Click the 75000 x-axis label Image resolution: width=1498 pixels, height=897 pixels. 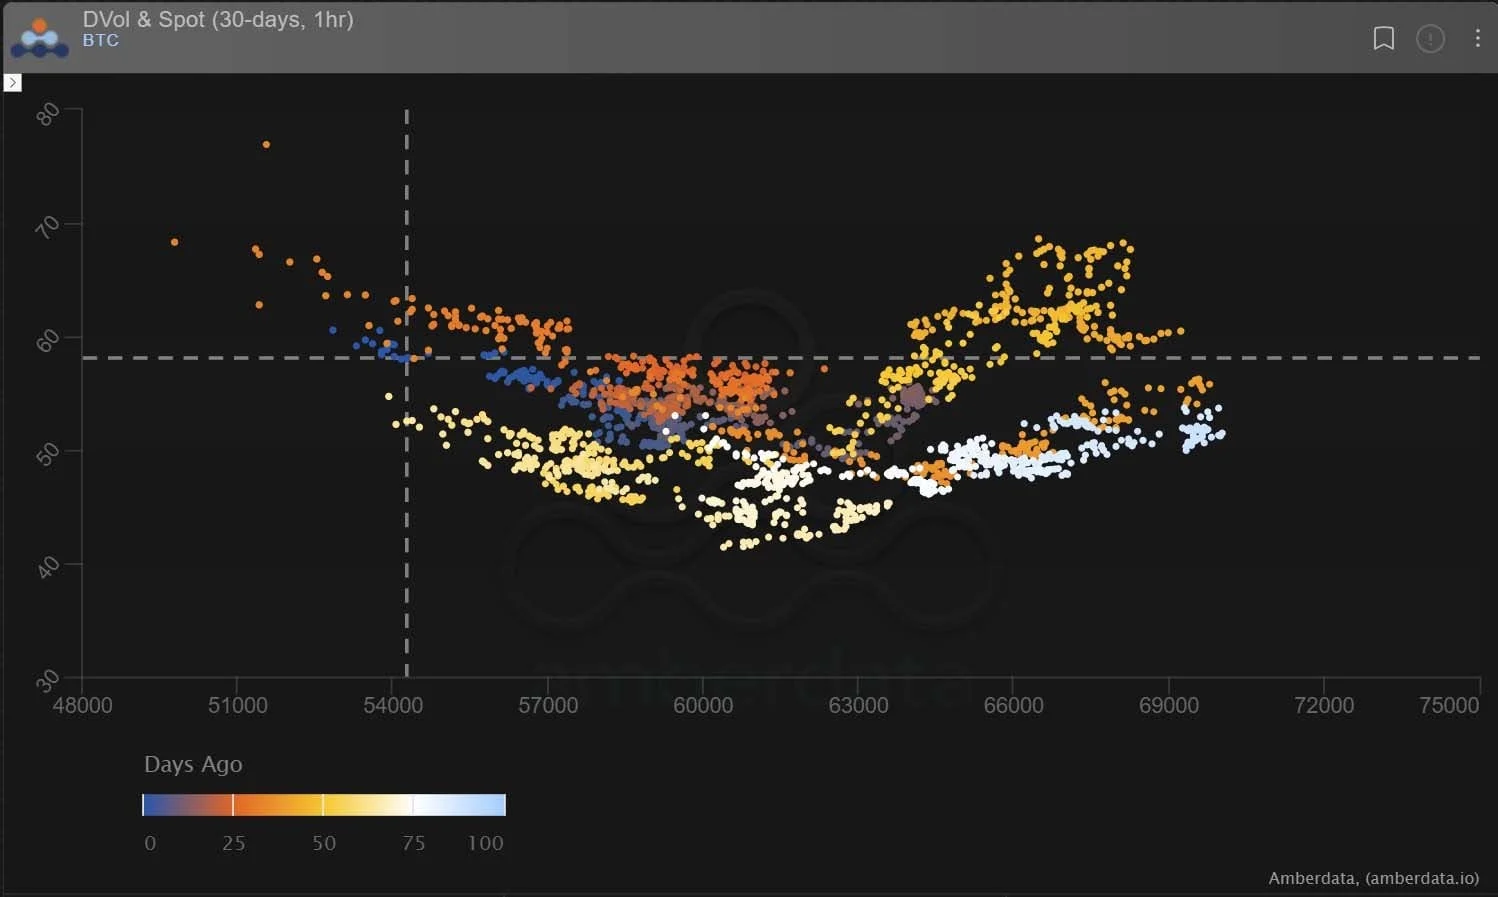point(1449,705)
